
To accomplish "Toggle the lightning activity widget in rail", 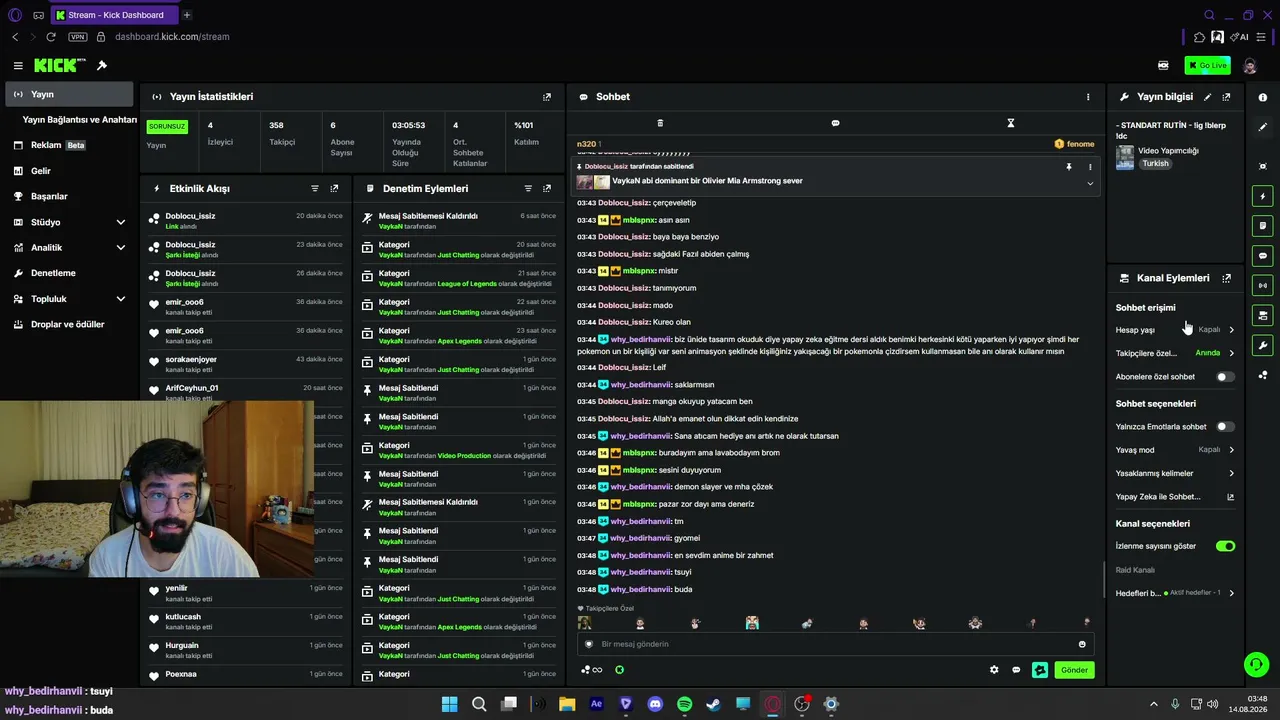I will [1263, 196].
